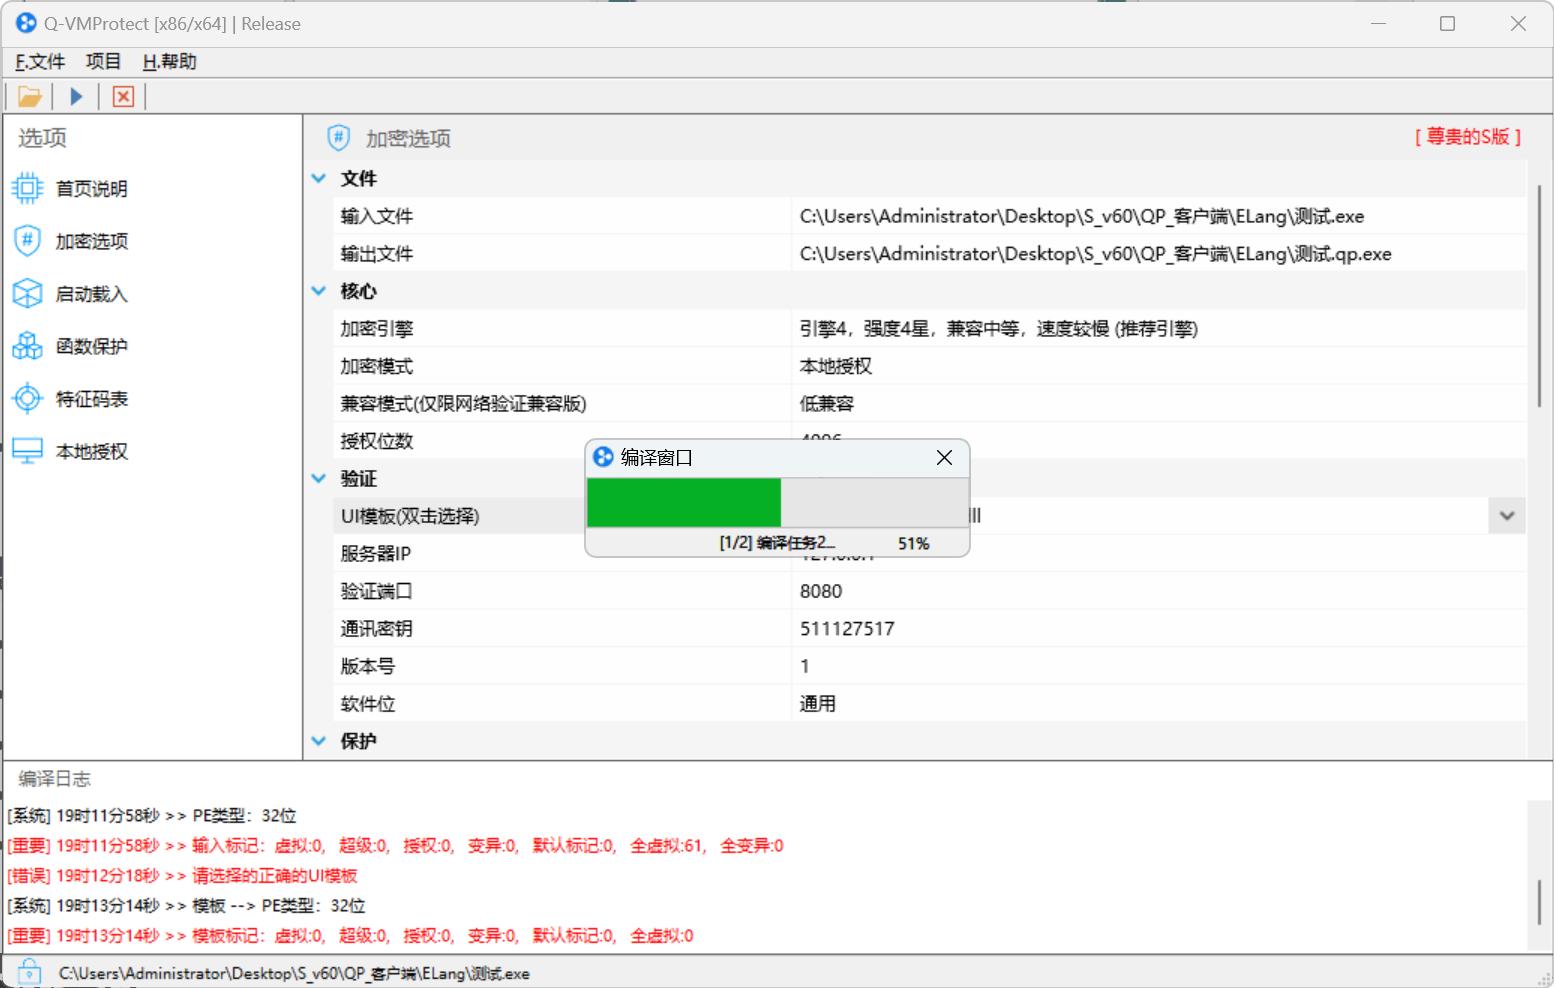The image size is (1554, 988).
Task: Collapse the 核心 section chevron
Action: [318, 291]
